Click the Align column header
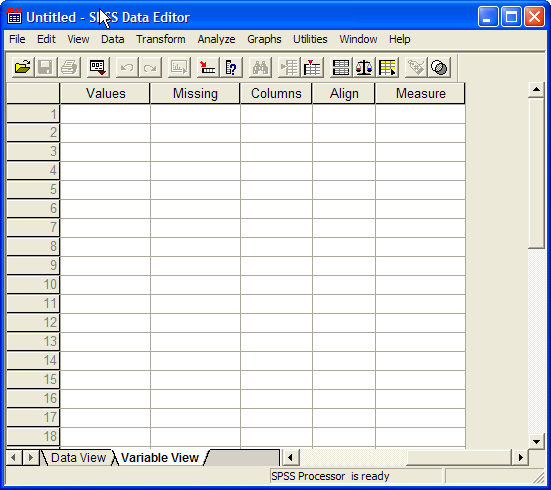Screen dimensions: 551x490 (x=344, y=94)
